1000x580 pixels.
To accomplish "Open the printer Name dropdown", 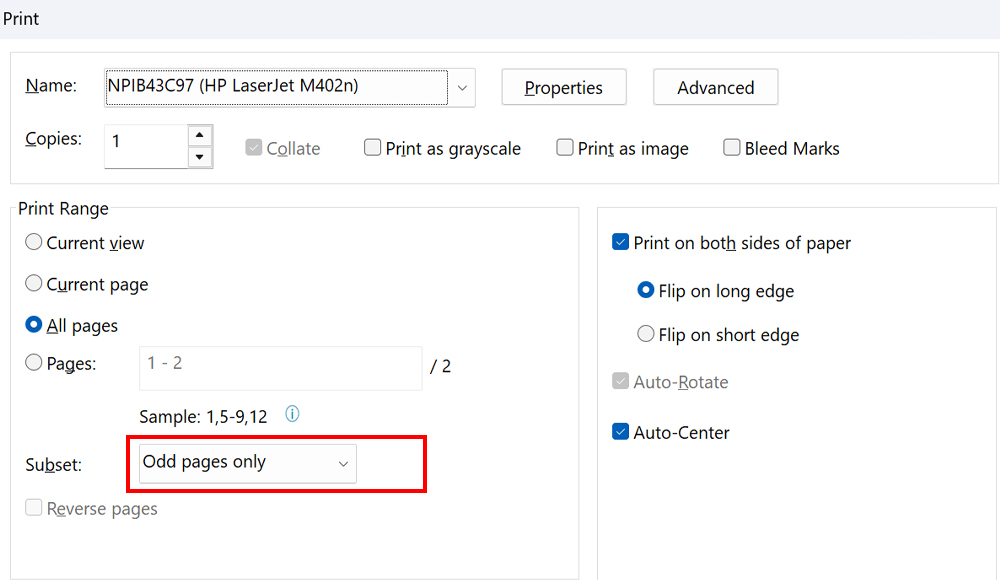I will 461,87.
